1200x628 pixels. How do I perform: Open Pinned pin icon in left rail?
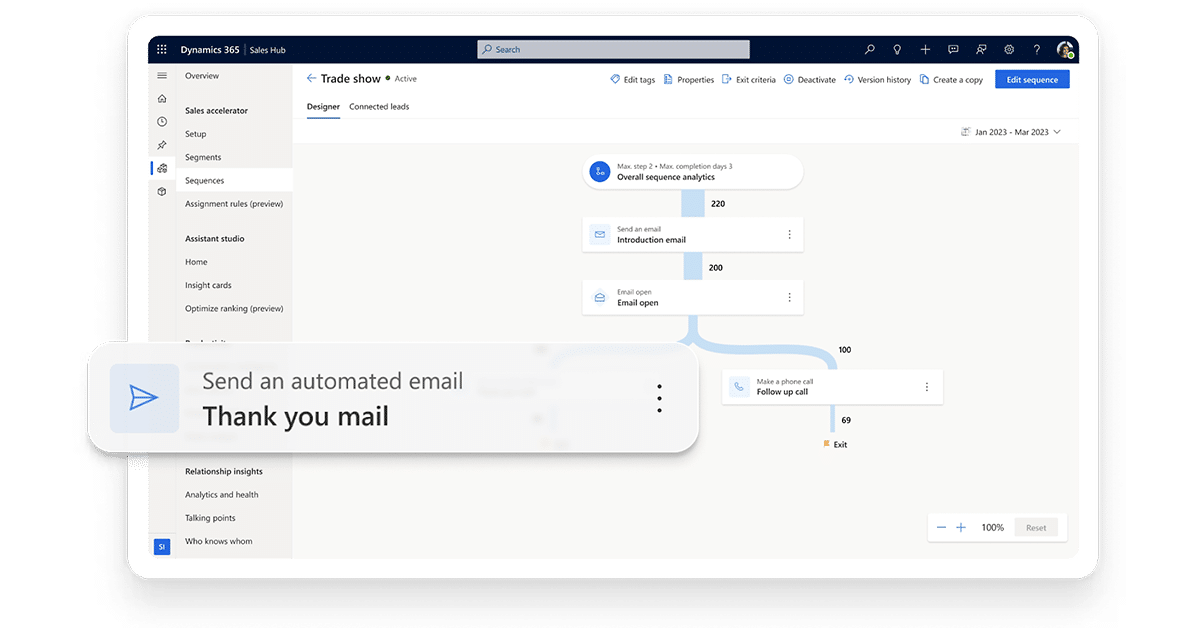pyautogui.click(x=162, y=145)
